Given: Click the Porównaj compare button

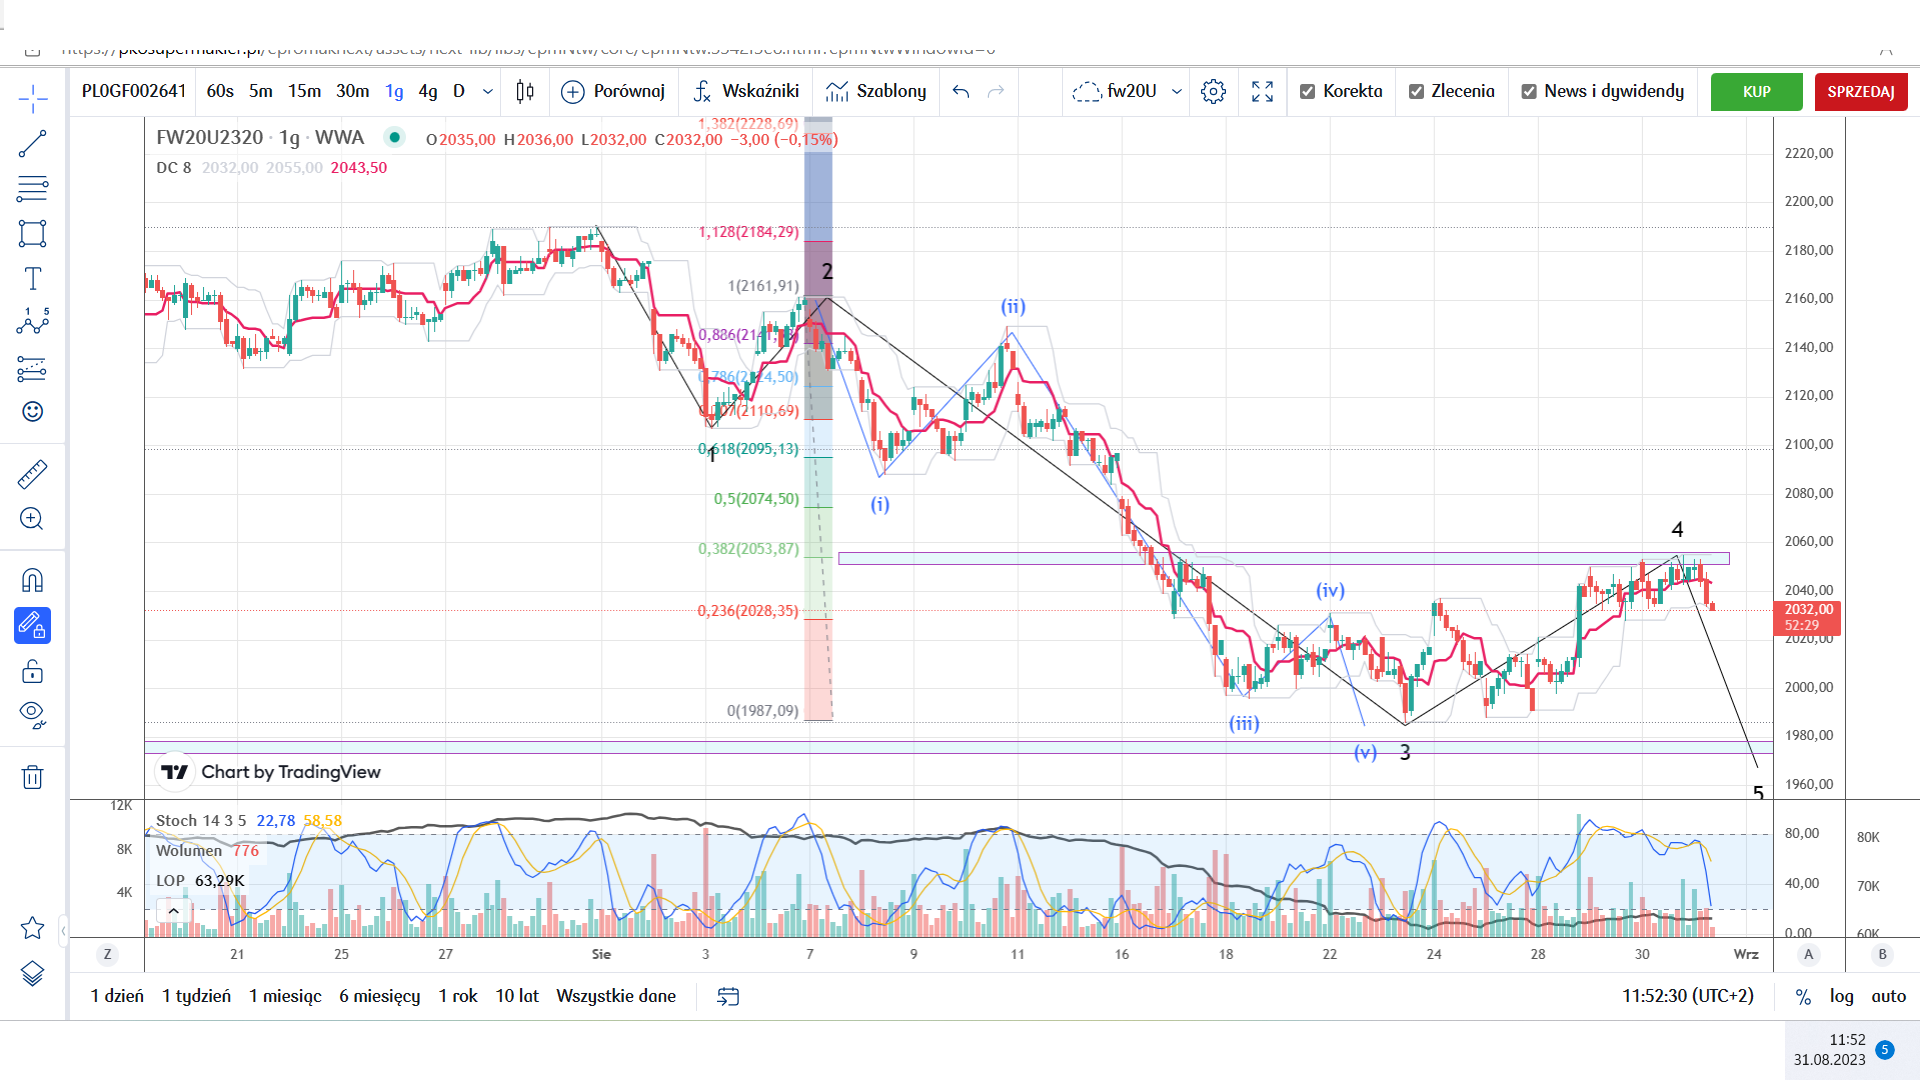Looking at the screenshot, I should click(x=613, y=92).
